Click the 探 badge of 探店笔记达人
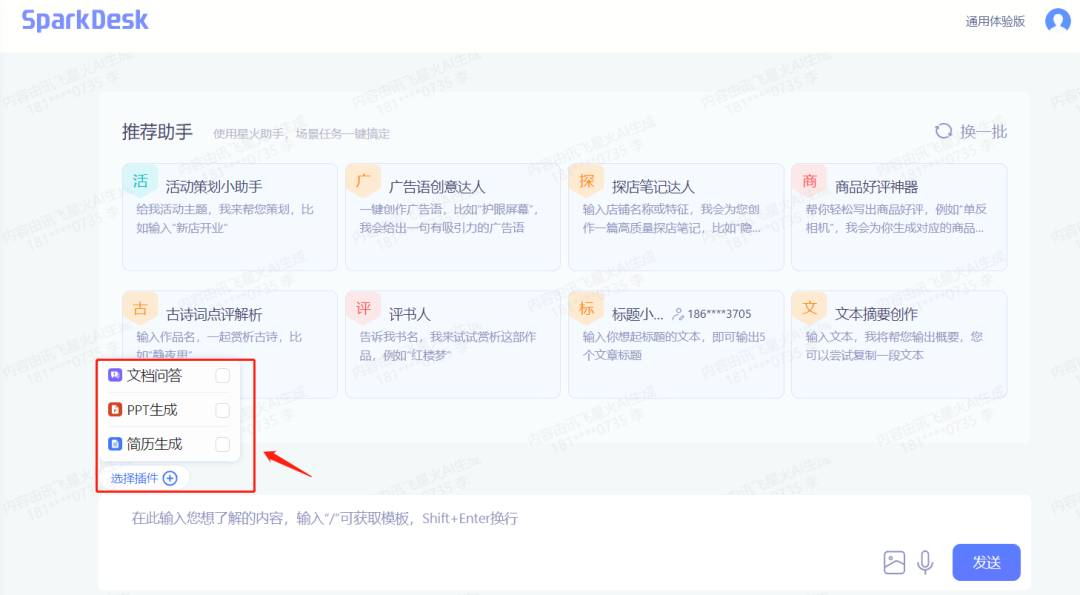Screen dimensions: 1080x595 click(x=586, y=181)
